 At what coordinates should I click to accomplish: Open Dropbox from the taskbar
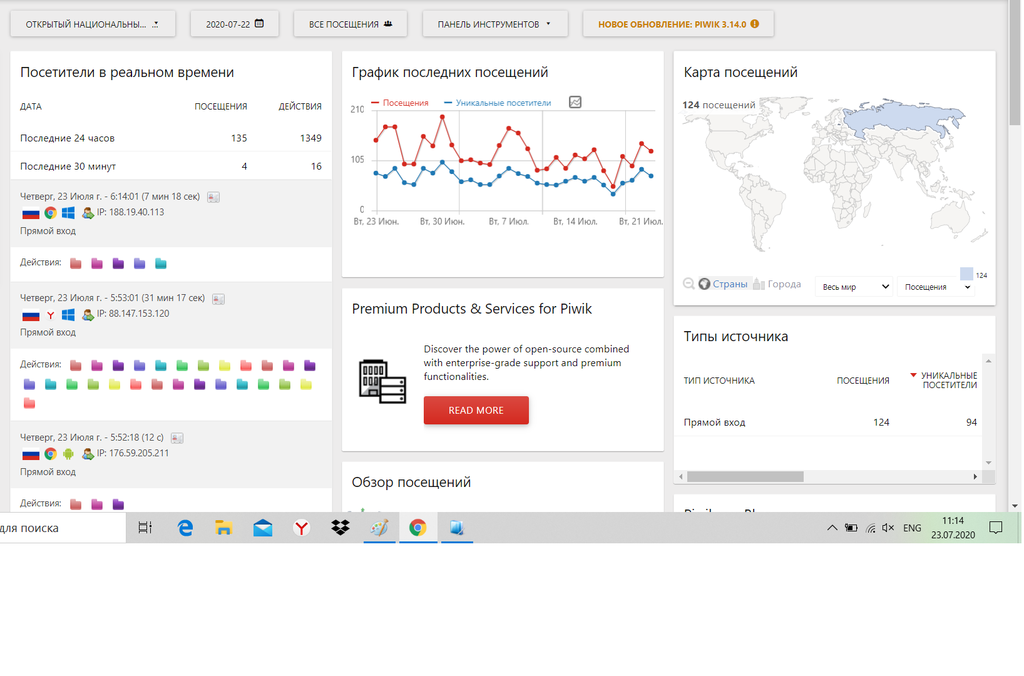click(340, 528)
